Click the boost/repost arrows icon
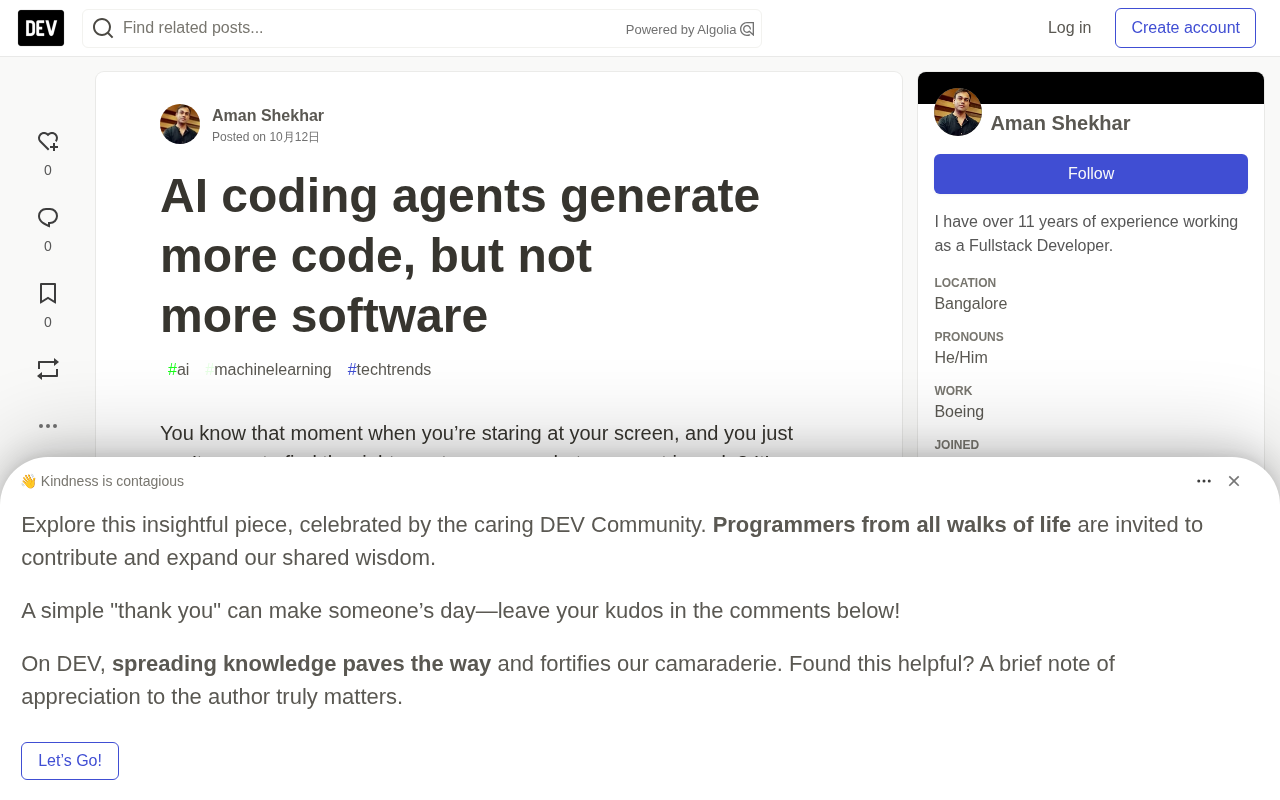Screen dimensions: 1280x800 coord(48,369)
